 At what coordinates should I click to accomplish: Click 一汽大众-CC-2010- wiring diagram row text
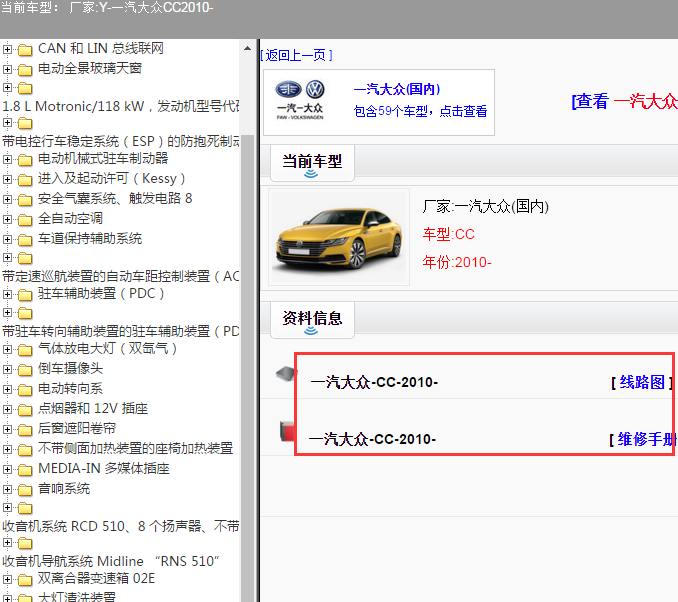click(374, 382)
